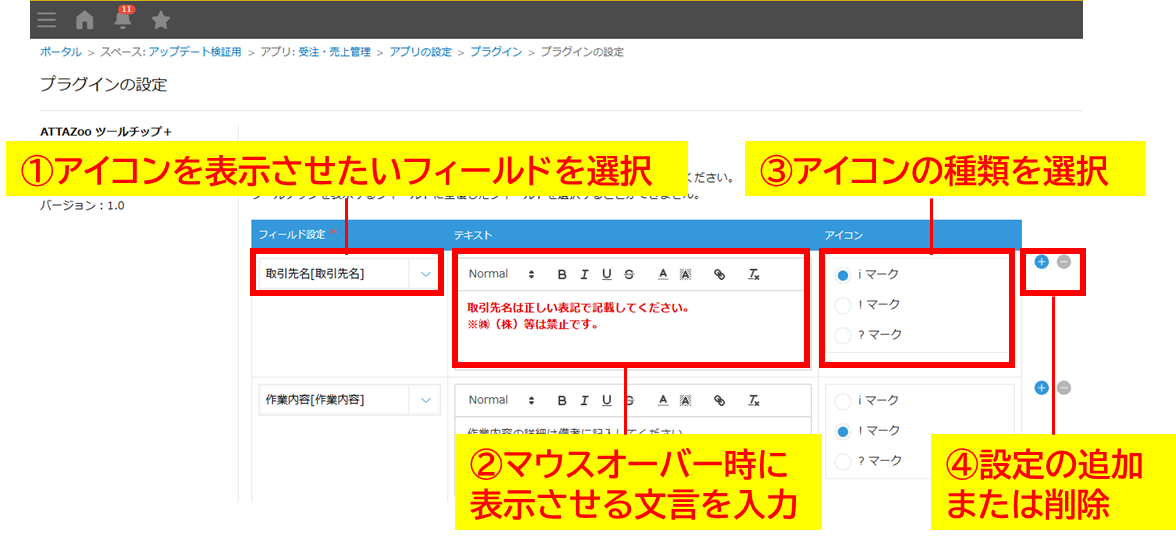
Task: Open the プラグイン breadcrumb link
Action: click(495, 52)
